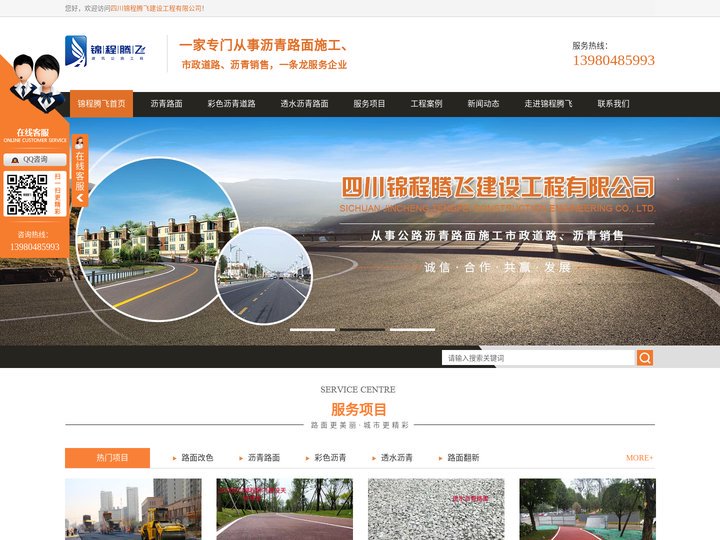
Task: Open the park running track thumbnail
Action: tap(588, 509)
